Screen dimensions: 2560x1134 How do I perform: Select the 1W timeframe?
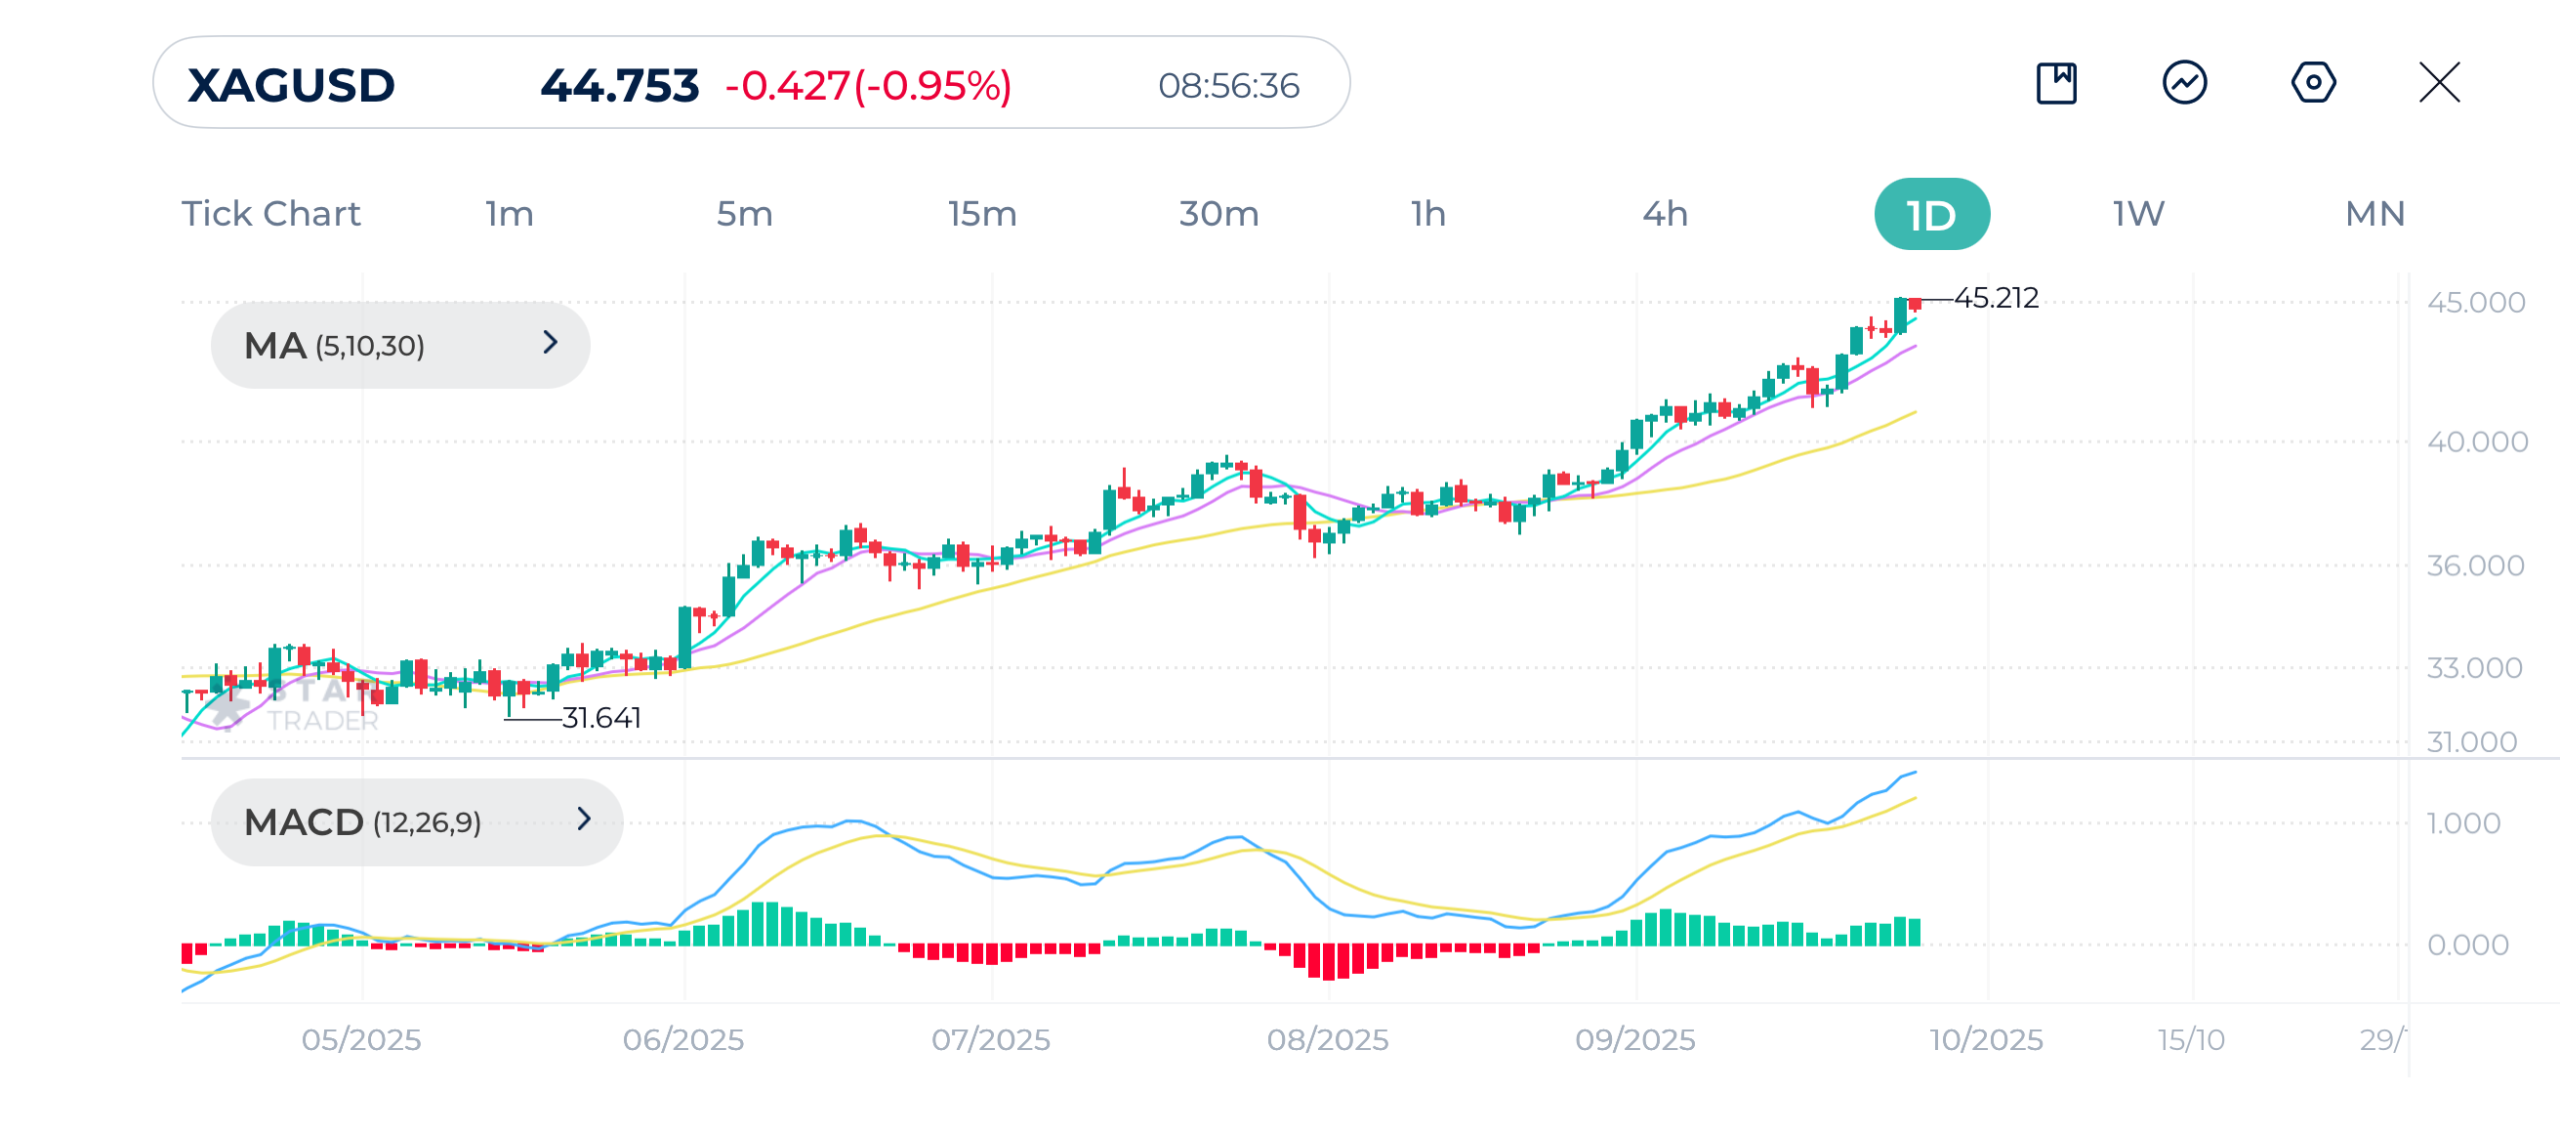(x=2138, y=214)
